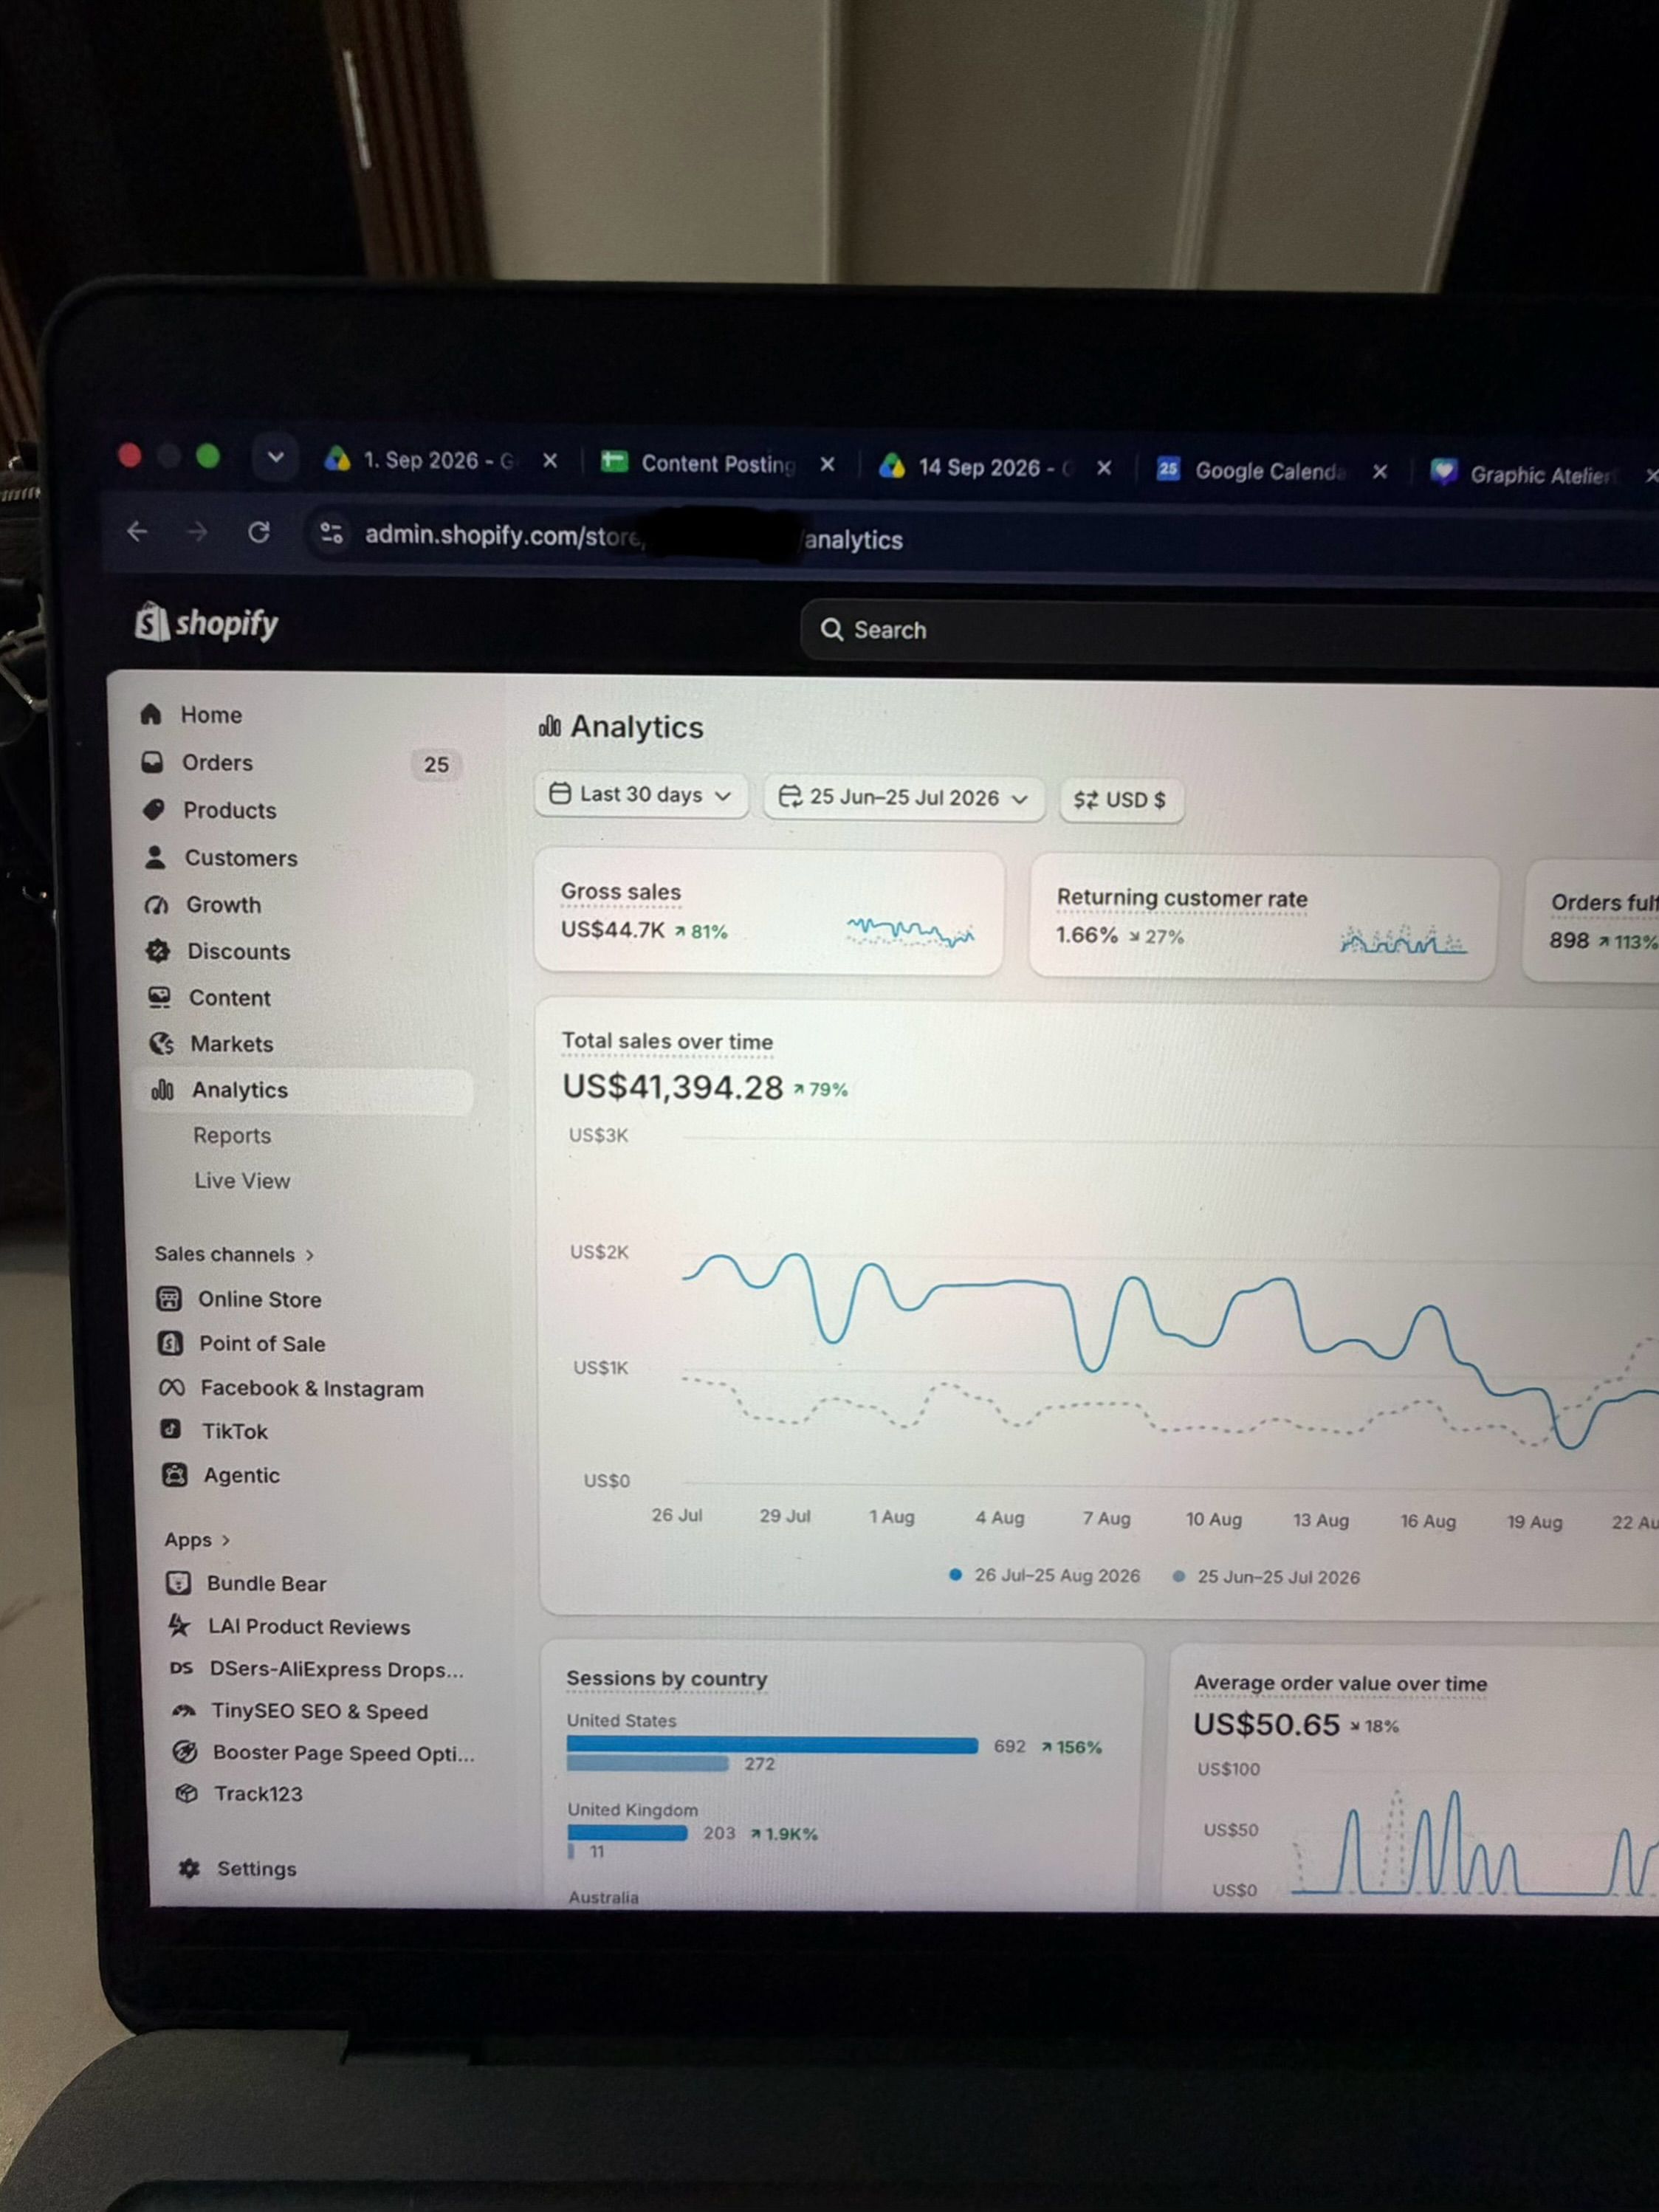Click the United States 692 sessions bar

pyautogui.click(x=772, y=1745)
